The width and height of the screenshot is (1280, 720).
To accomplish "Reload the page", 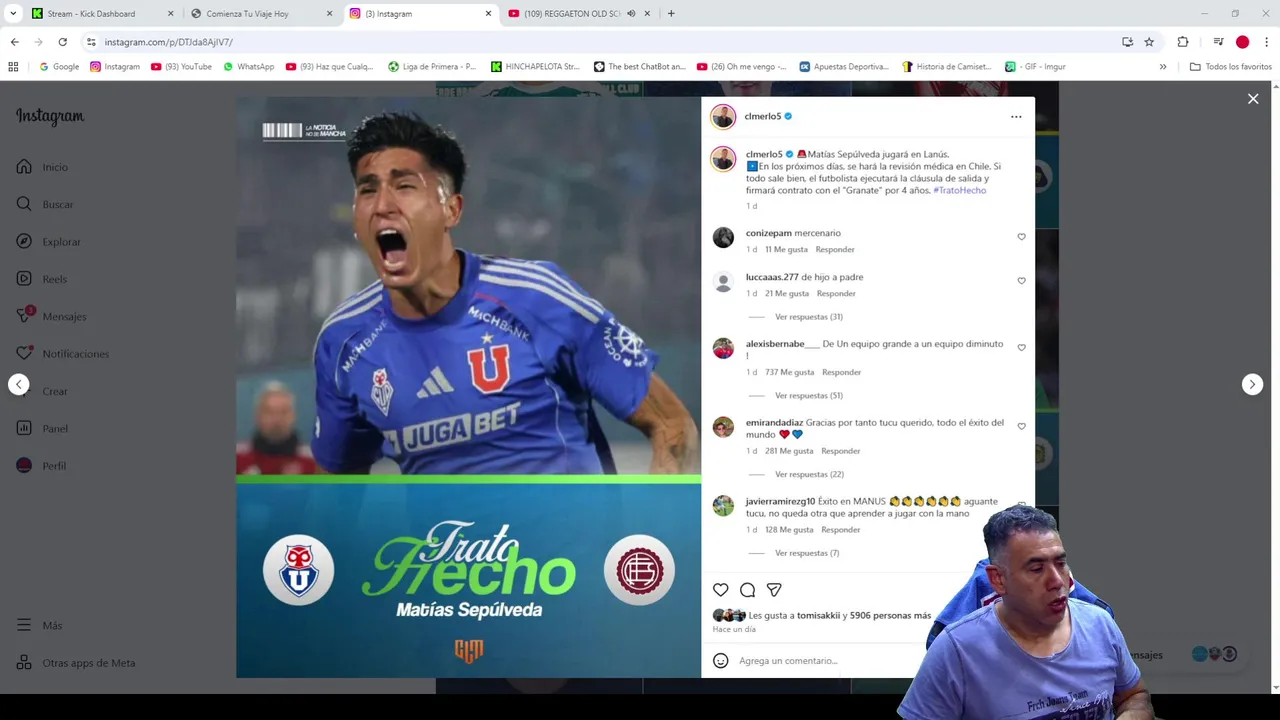I will coord(62,42).
